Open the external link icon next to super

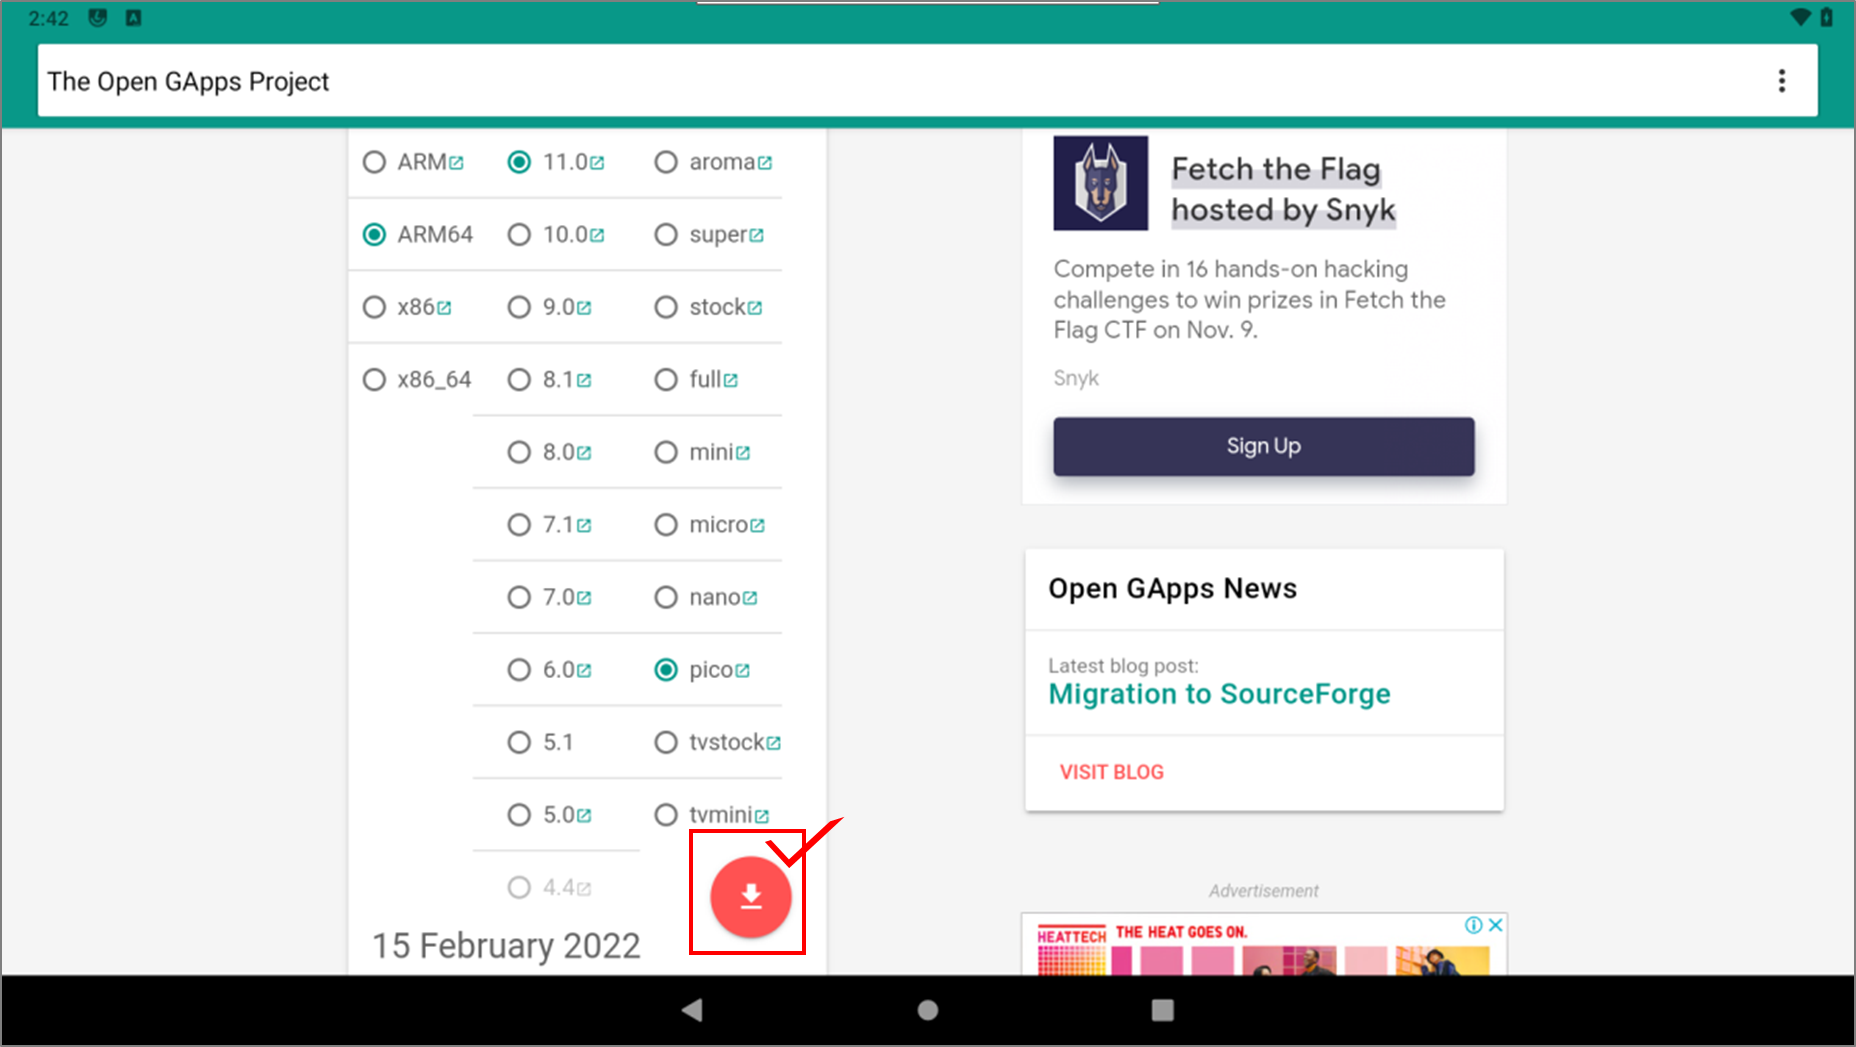(x=757, y=235)
